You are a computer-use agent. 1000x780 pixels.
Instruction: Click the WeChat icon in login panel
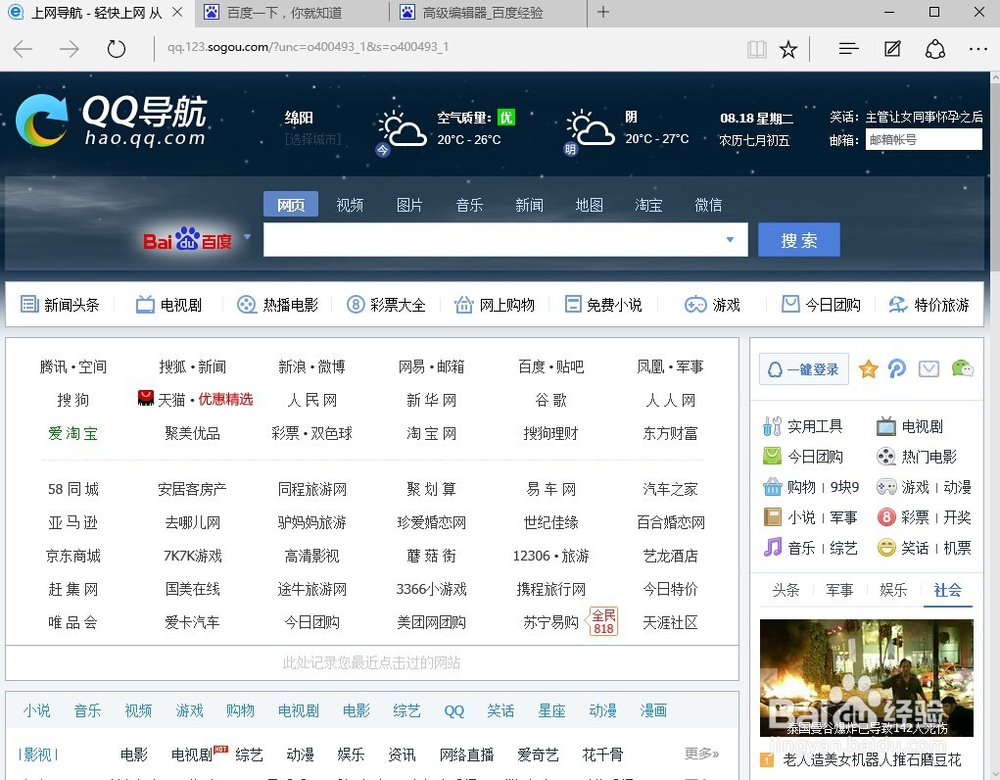click(962, 369)
